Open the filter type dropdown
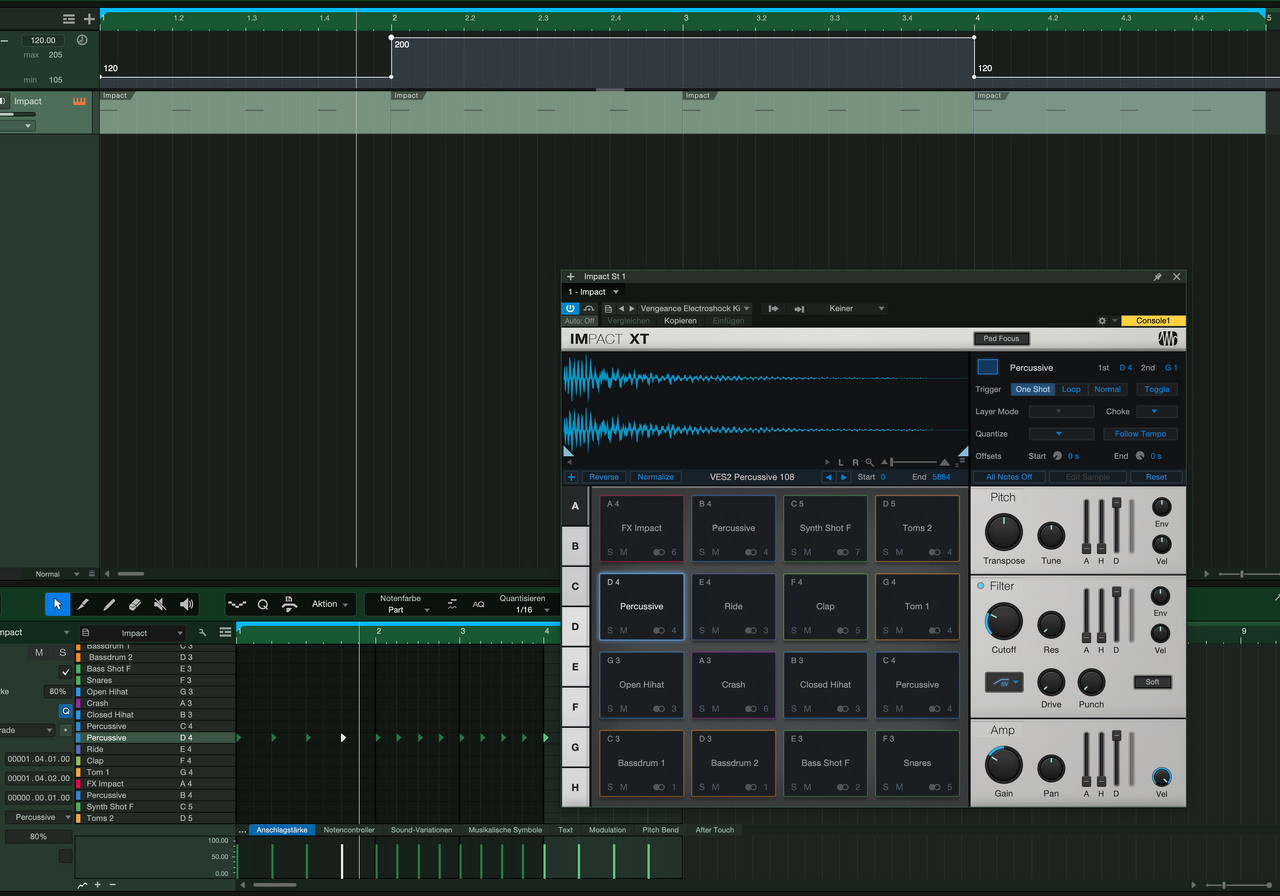 pyautogui.click(x=1004, y=683)
